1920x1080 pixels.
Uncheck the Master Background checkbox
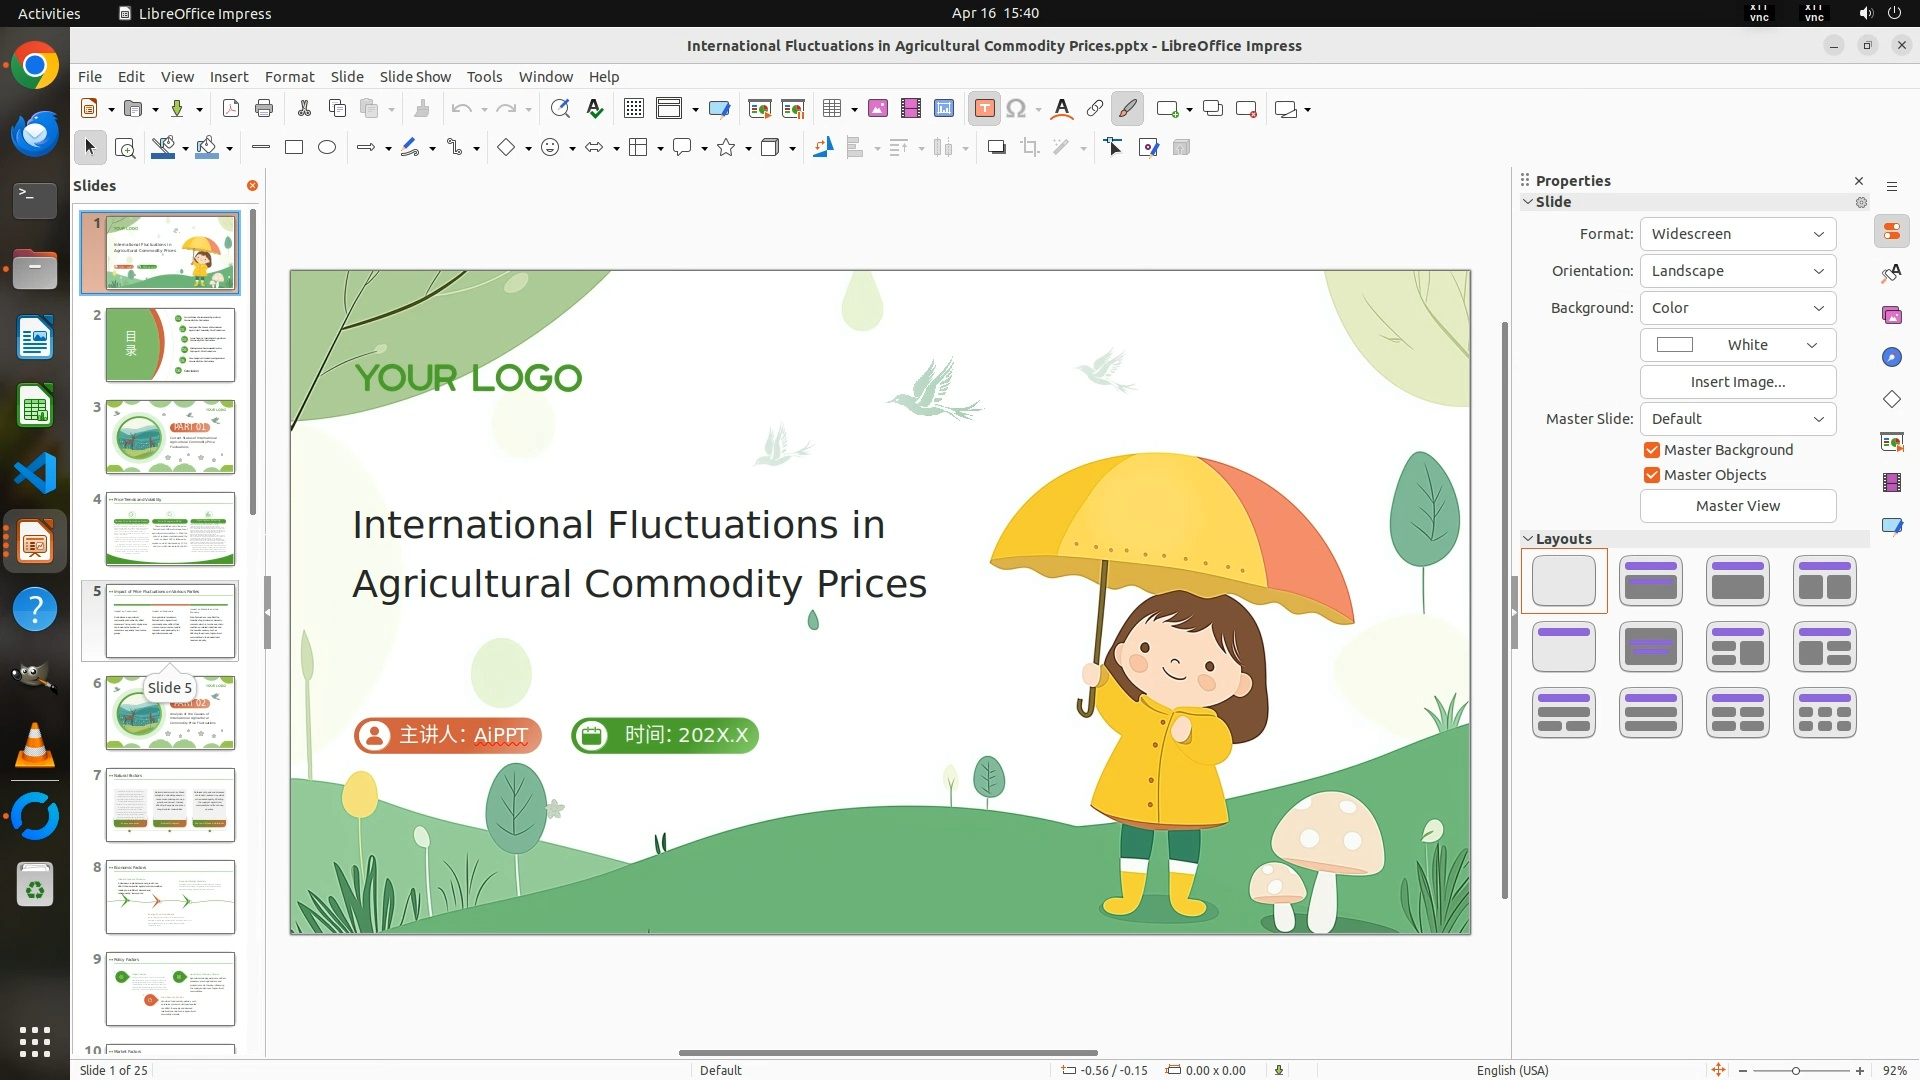pyautogui.click(x=1652, y=450)
